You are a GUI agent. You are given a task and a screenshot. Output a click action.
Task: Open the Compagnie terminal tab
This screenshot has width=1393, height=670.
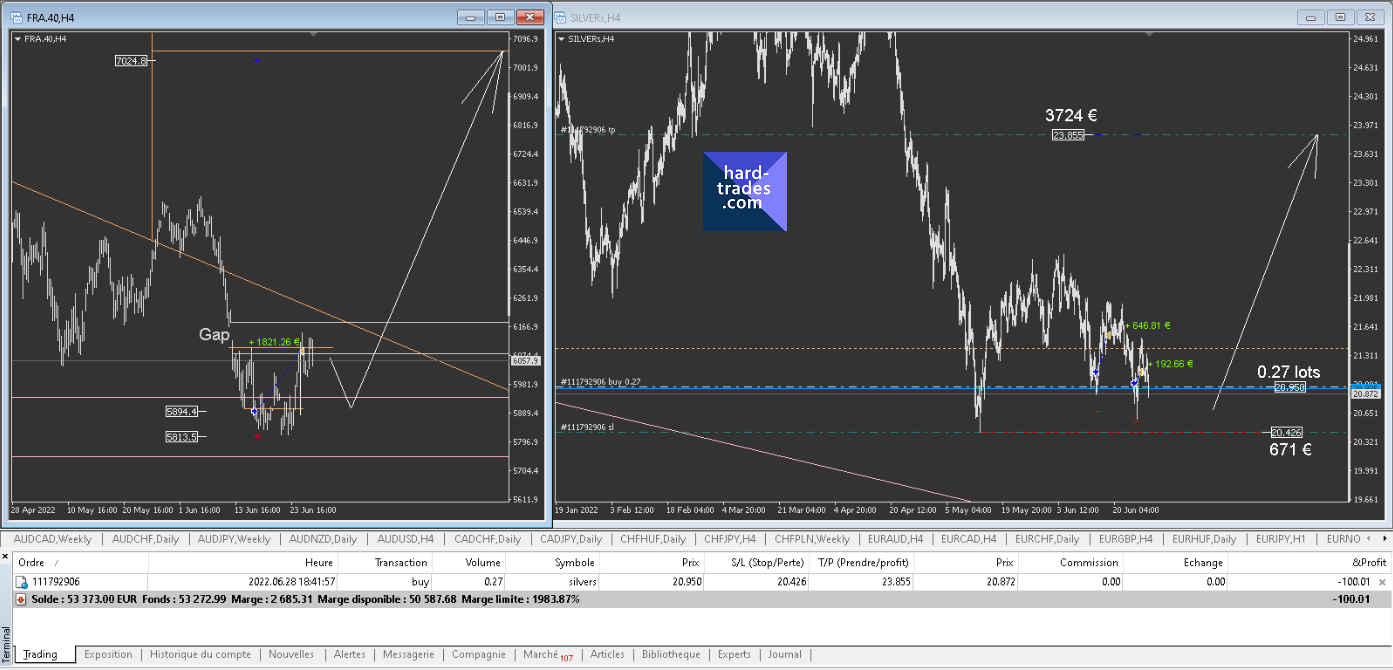[x=478, y=654]
